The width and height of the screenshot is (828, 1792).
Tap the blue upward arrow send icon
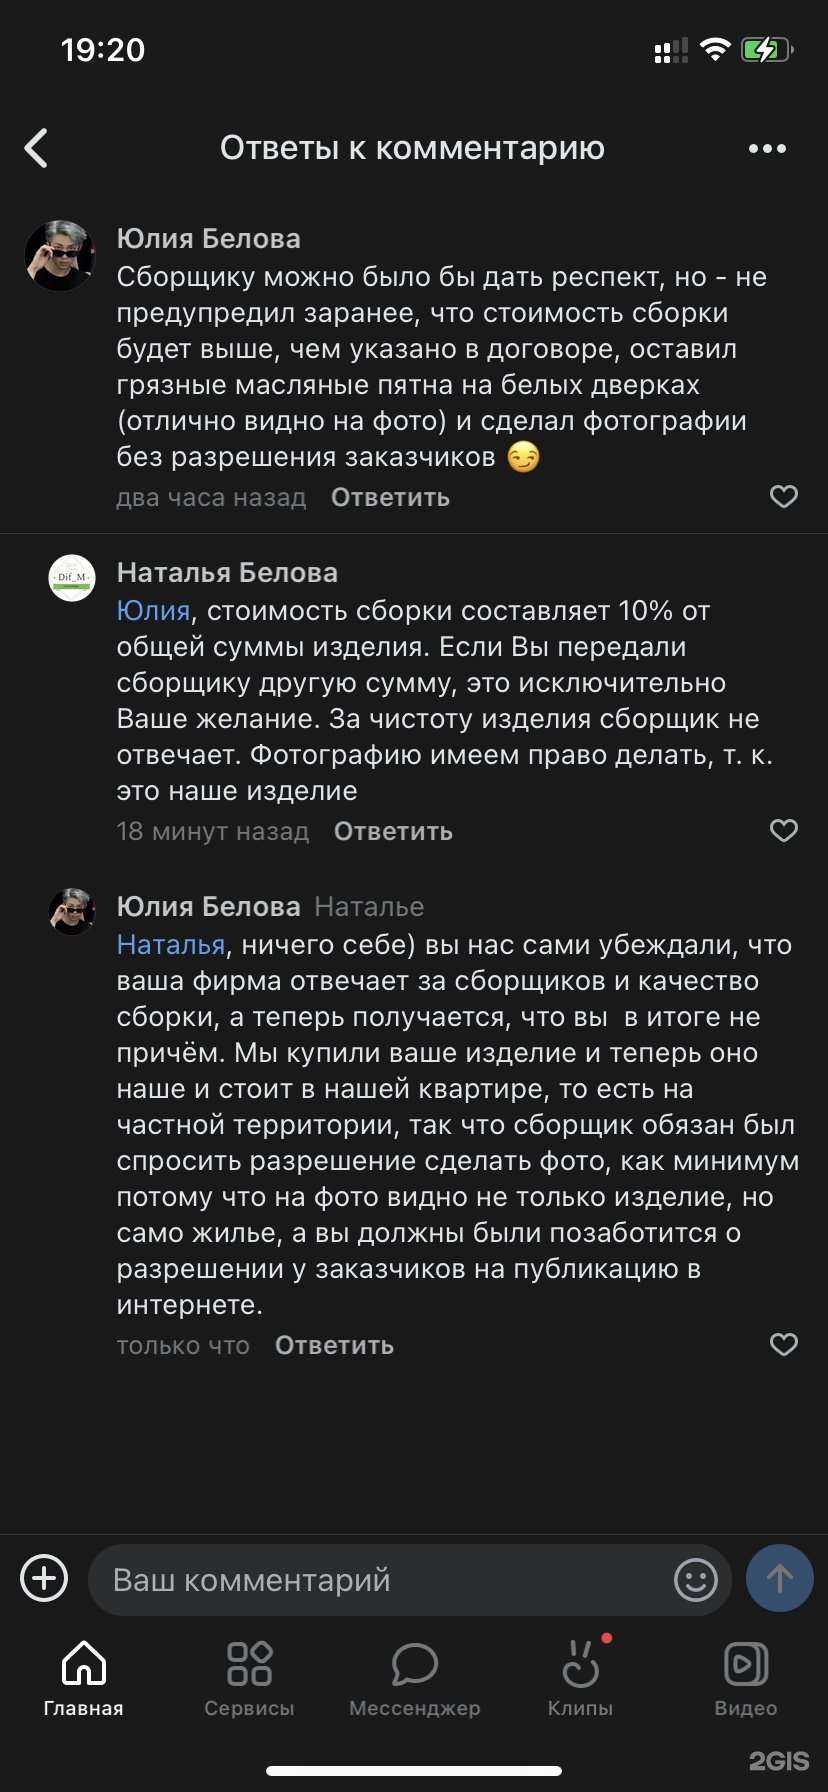(x=779, y=1578)
